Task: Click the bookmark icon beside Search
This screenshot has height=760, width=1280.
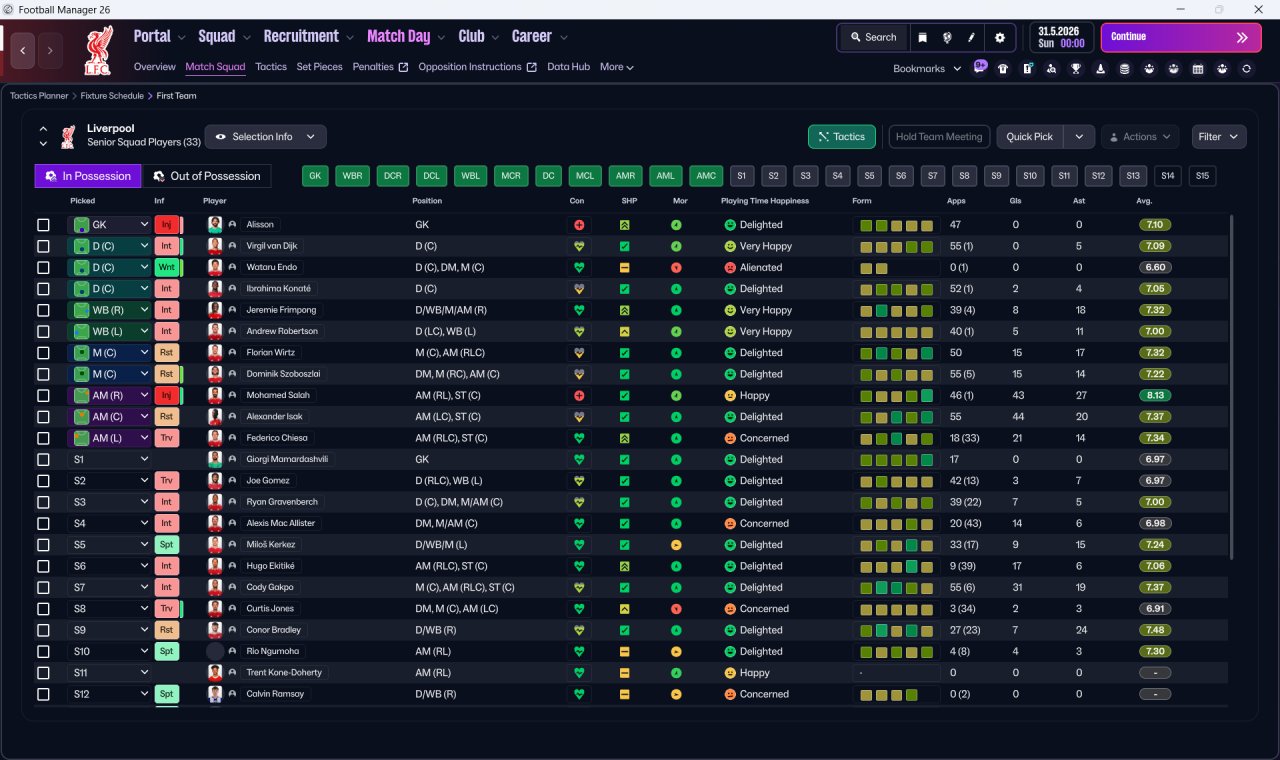Action: [922, 37]
